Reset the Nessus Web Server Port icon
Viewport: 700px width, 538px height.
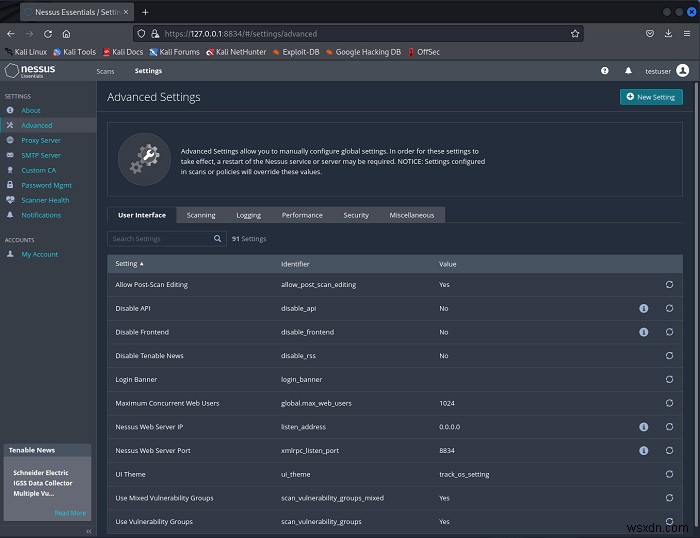click(669, 450)
